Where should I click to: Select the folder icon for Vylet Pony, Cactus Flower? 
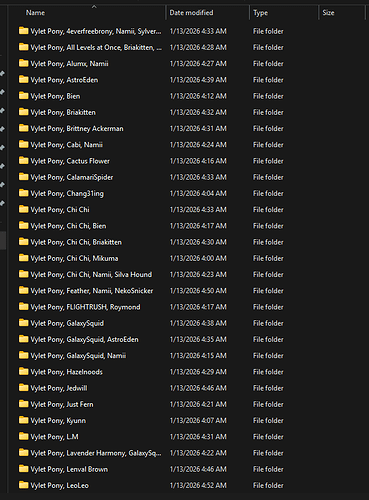click(23, 161)
